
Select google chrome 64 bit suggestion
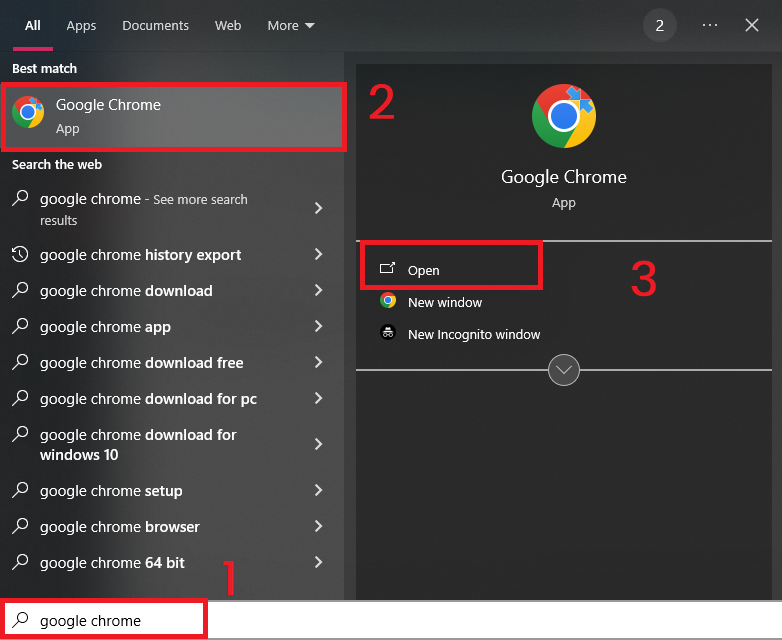click(112, 563)
